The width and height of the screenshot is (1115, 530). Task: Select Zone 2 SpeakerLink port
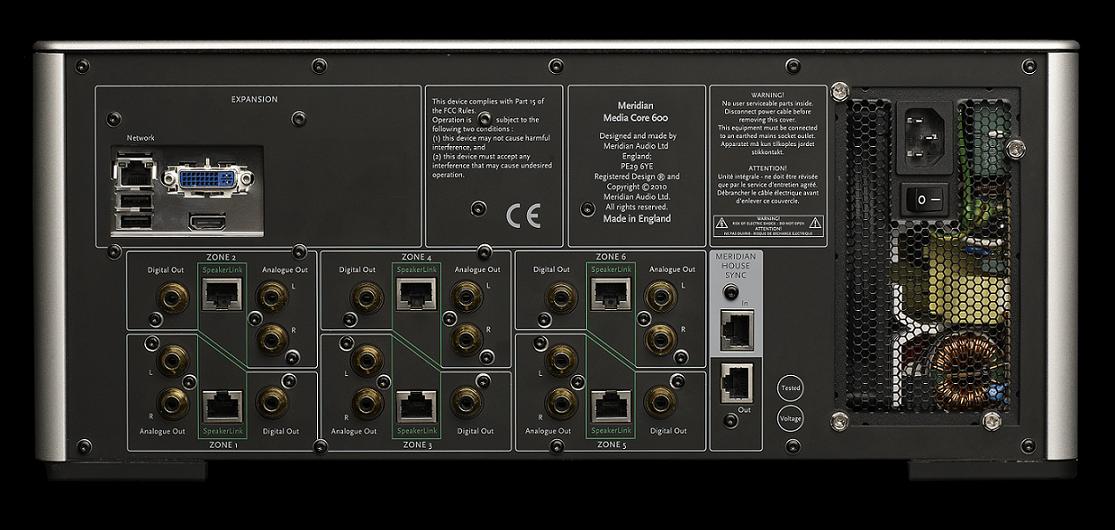point(222,293)
